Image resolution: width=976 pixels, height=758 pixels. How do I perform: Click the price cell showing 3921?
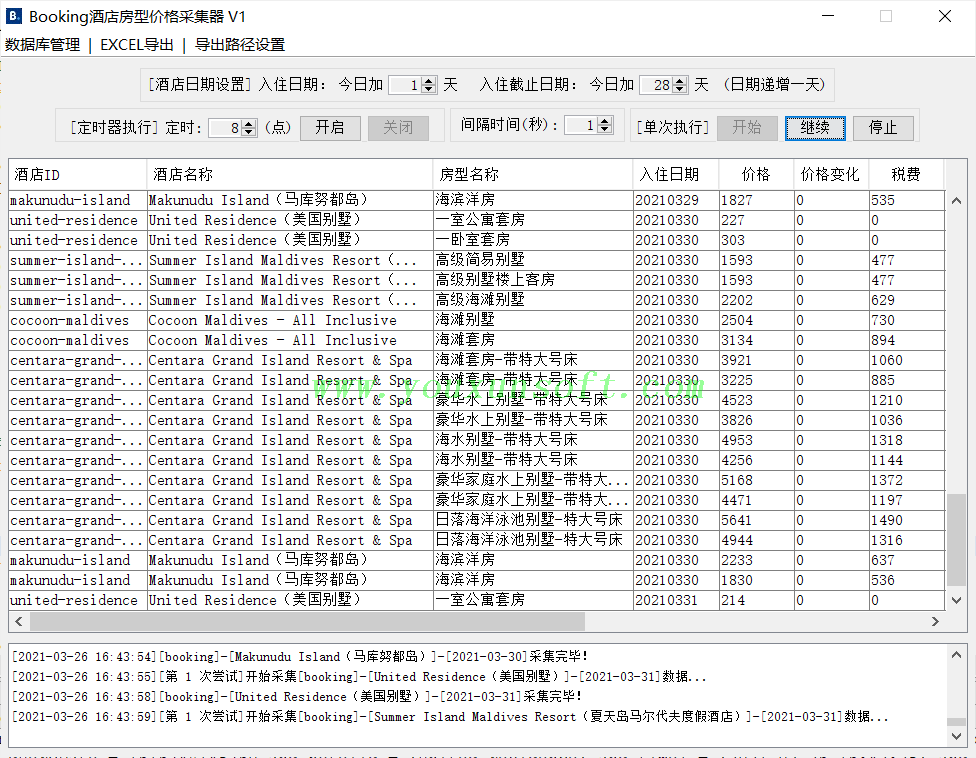tap(756, 360)
